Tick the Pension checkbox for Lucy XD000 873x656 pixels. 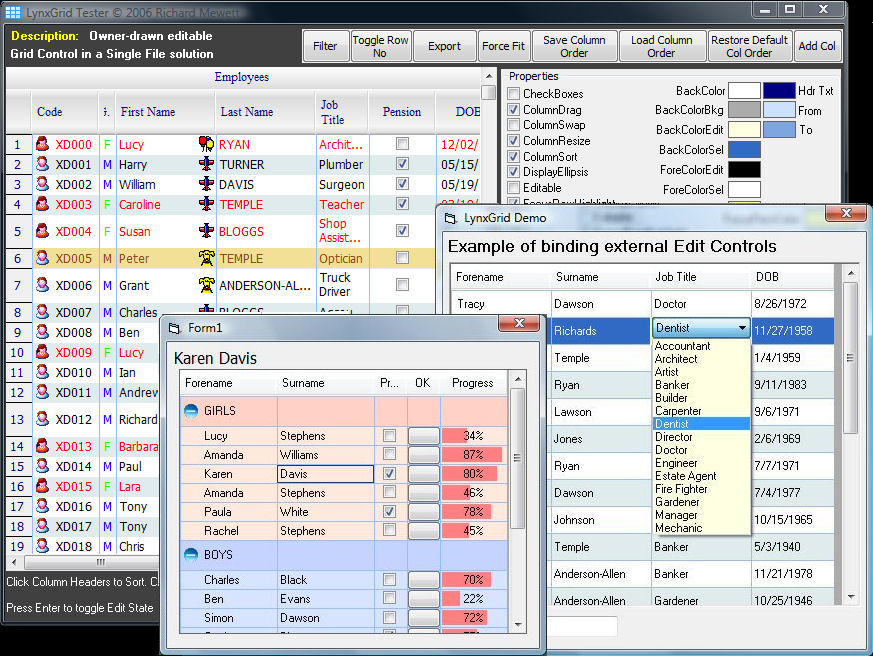(x=402, y=144)
